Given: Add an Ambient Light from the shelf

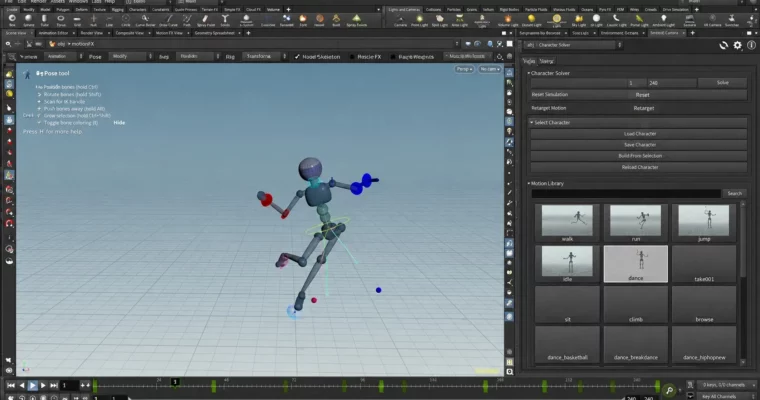Looking at the screenshot, I should pyautogui.click(x=664, y=20).
